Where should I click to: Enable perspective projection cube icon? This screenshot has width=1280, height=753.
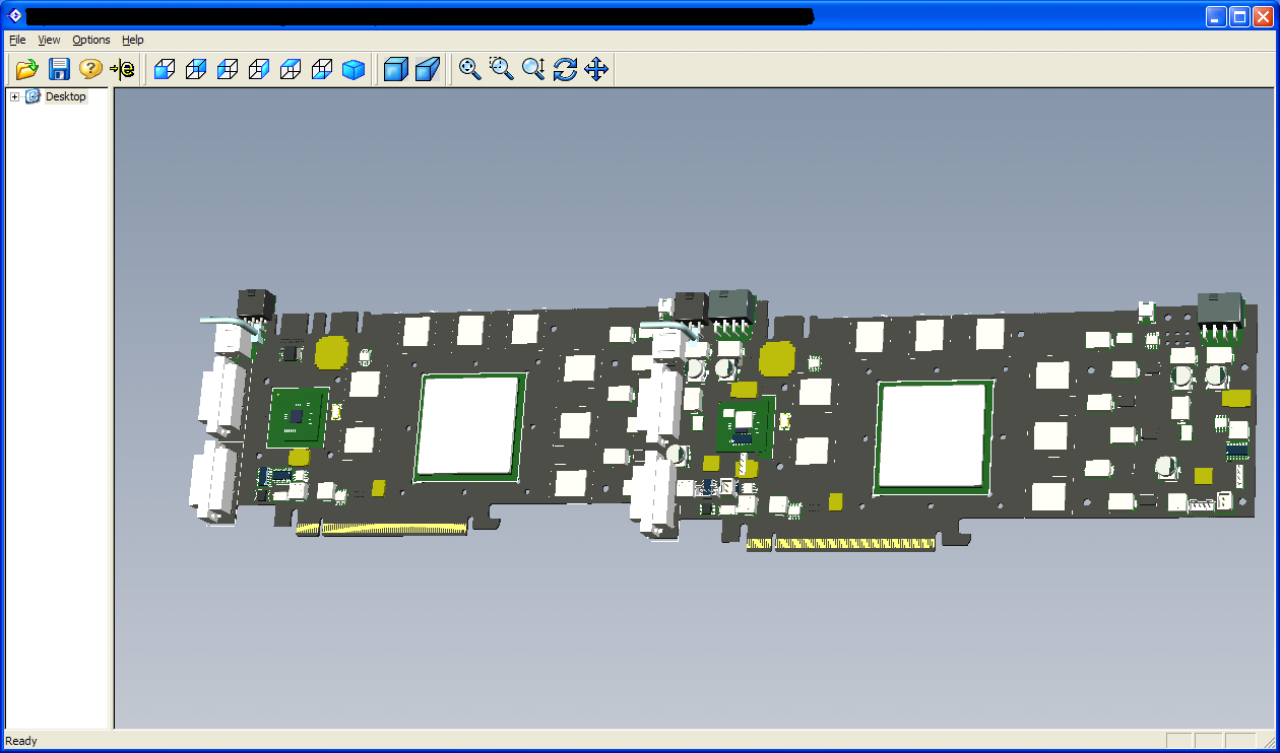point(428,69)
